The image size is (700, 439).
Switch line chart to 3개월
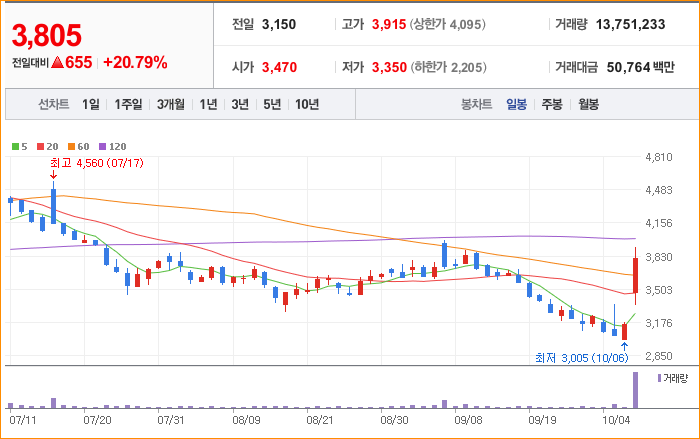coord(171,105)
